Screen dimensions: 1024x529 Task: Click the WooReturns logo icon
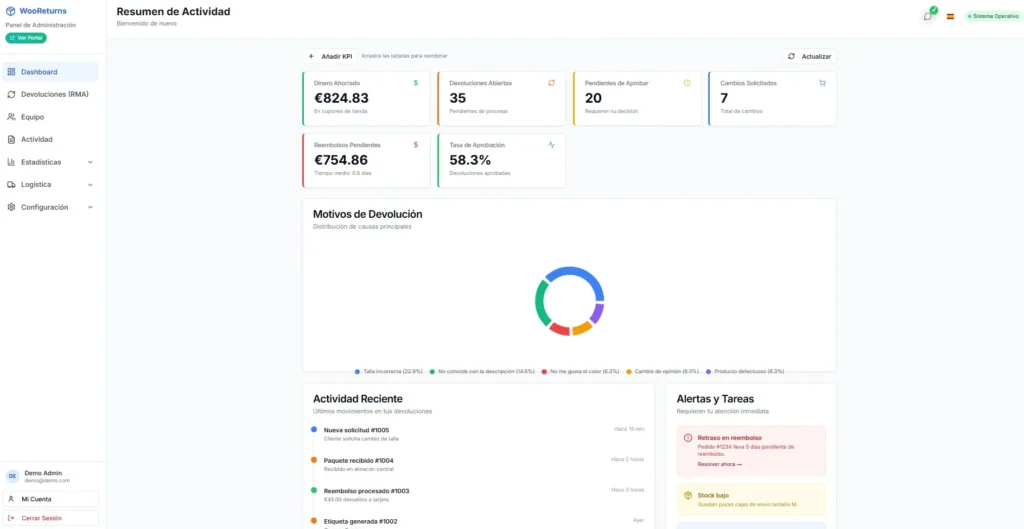point(11,11)
